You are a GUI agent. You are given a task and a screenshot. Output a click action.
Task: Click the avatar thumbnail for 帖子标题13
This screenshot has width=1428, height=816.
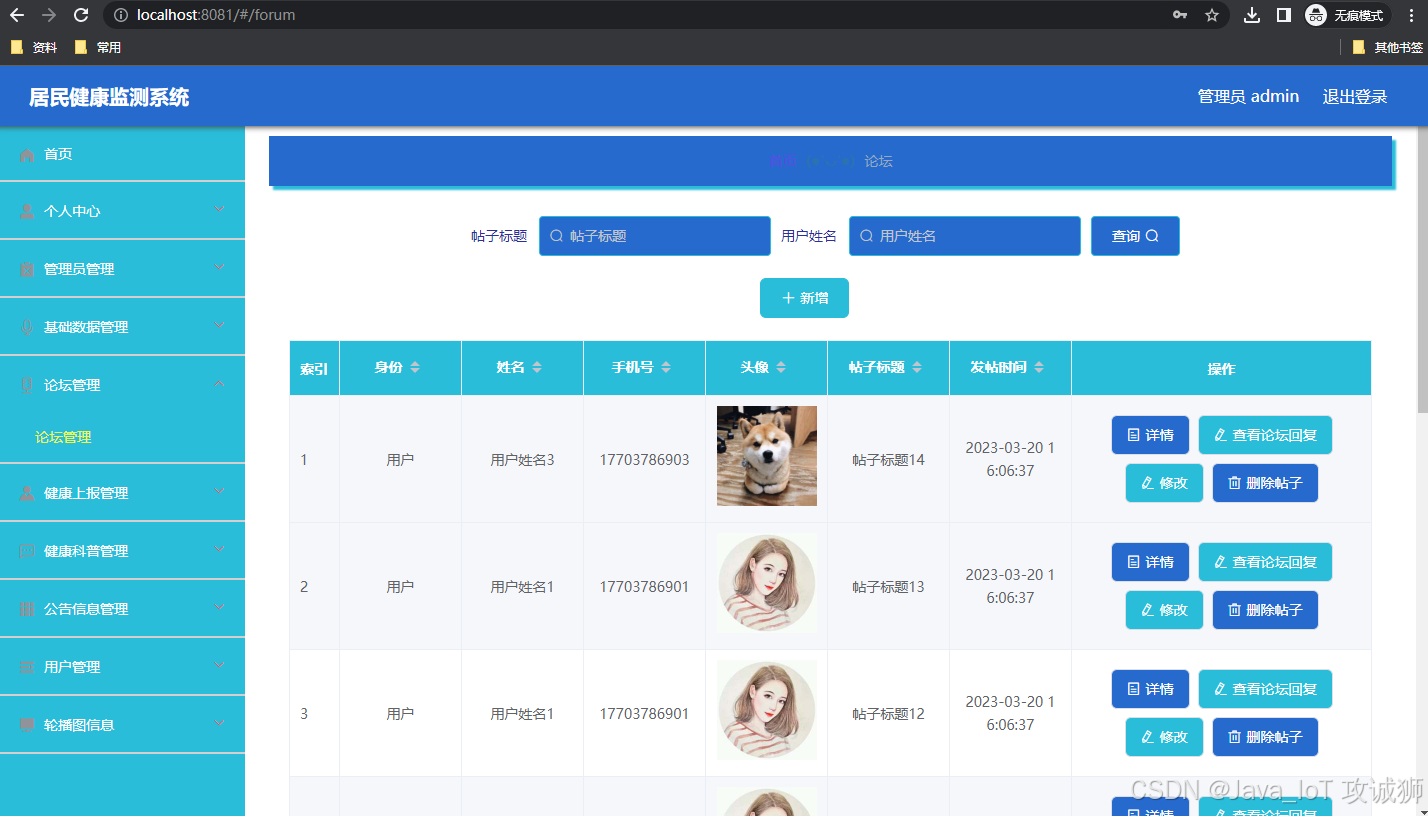tap(767, 583)
